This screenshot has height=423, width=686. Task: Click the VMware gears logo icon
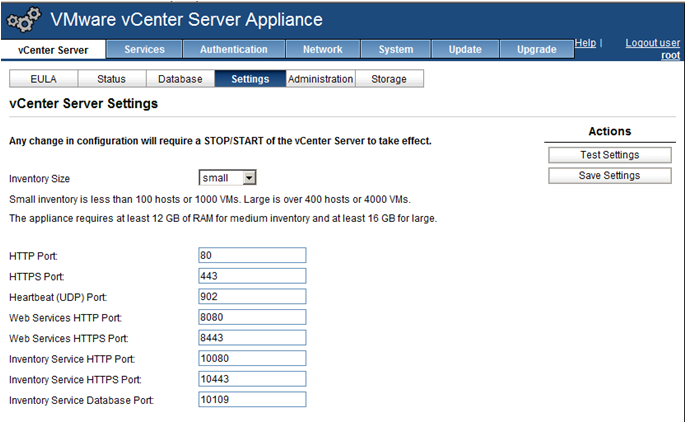click(x=22, y=19)
